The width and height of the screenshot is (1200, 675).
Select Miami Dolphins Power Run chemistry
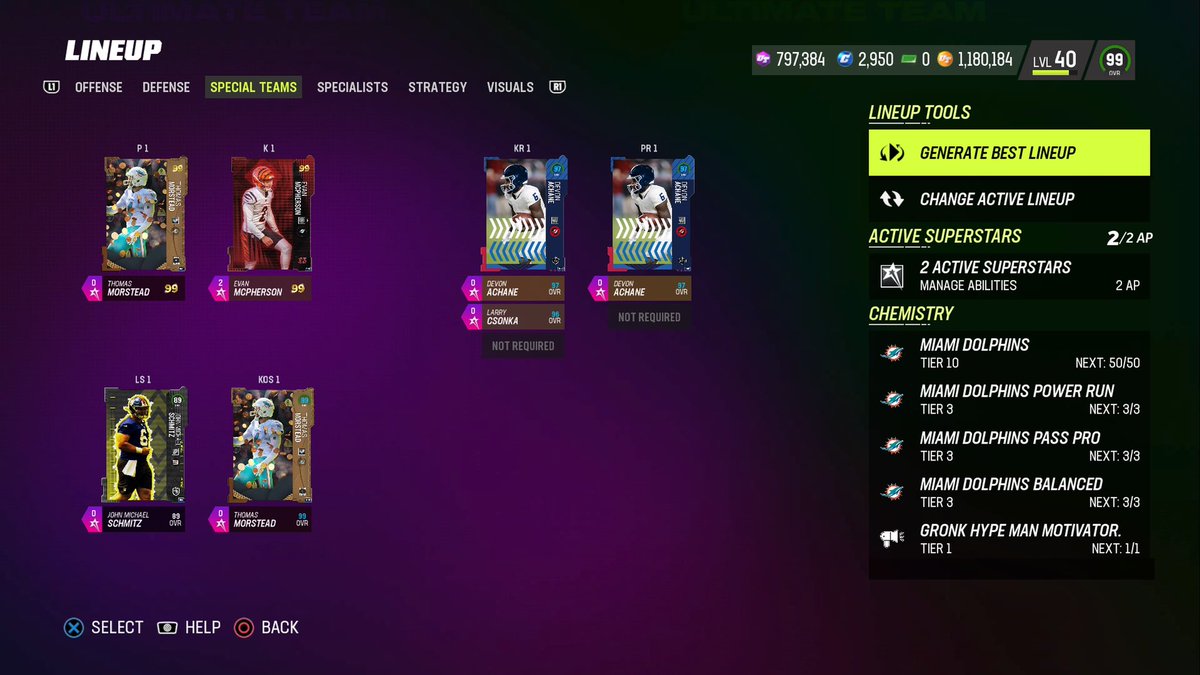click(1009, 400)
